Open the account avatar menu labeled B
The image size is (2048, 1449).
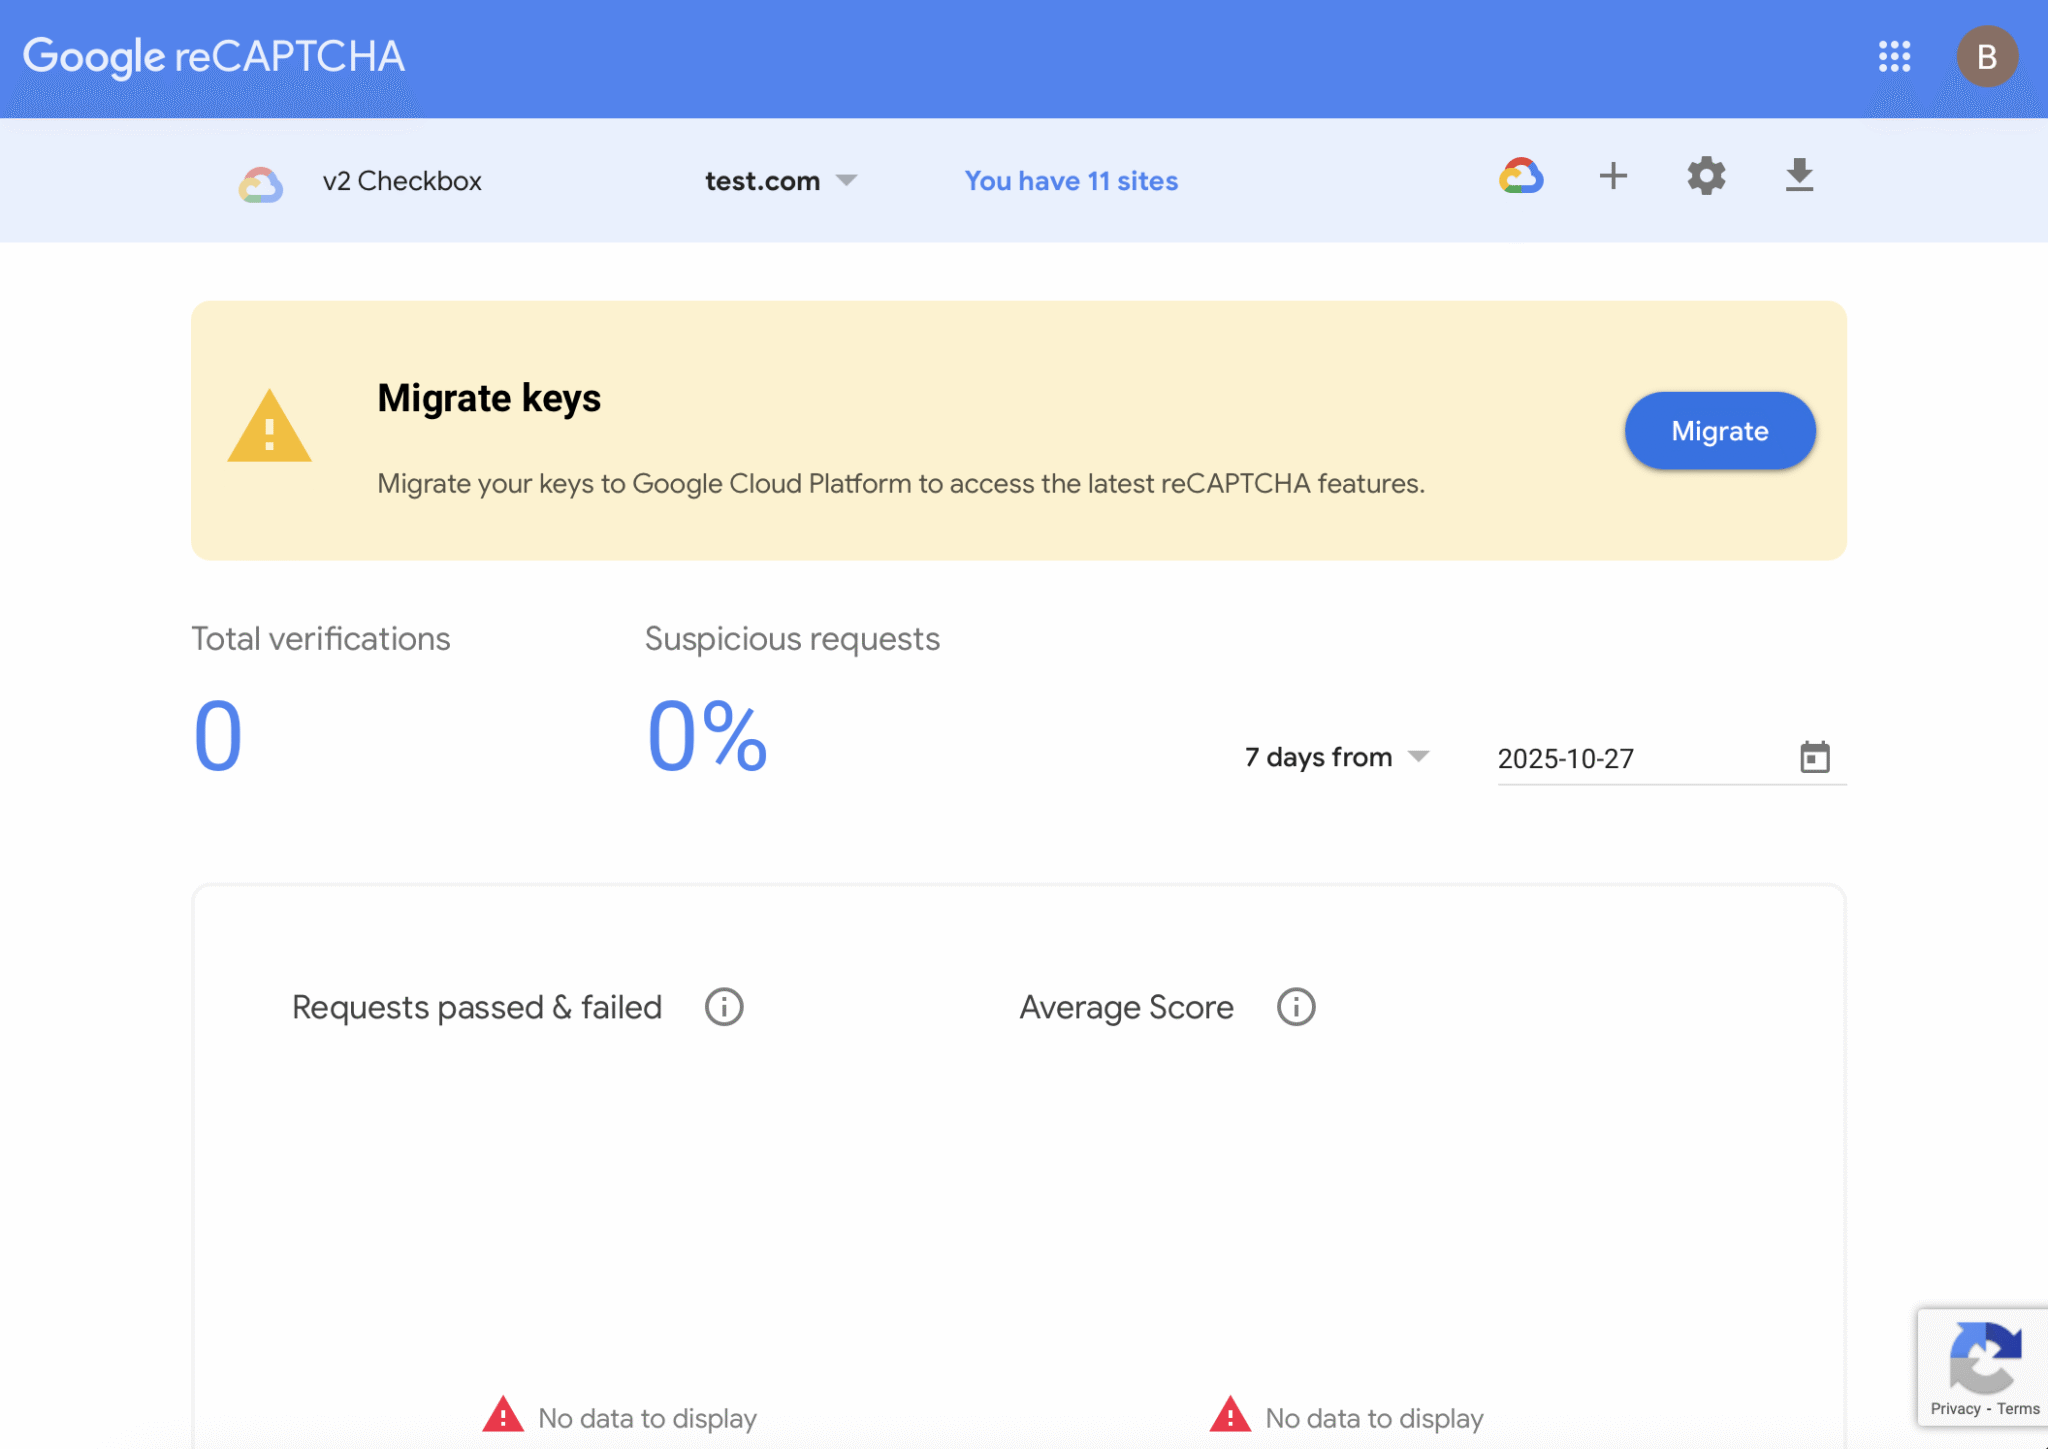(1988, 57)
